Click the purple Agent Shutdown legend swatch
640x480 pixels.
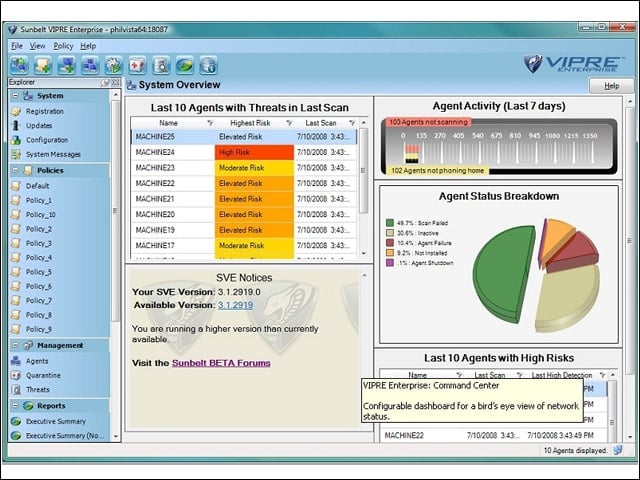(390, 263)
